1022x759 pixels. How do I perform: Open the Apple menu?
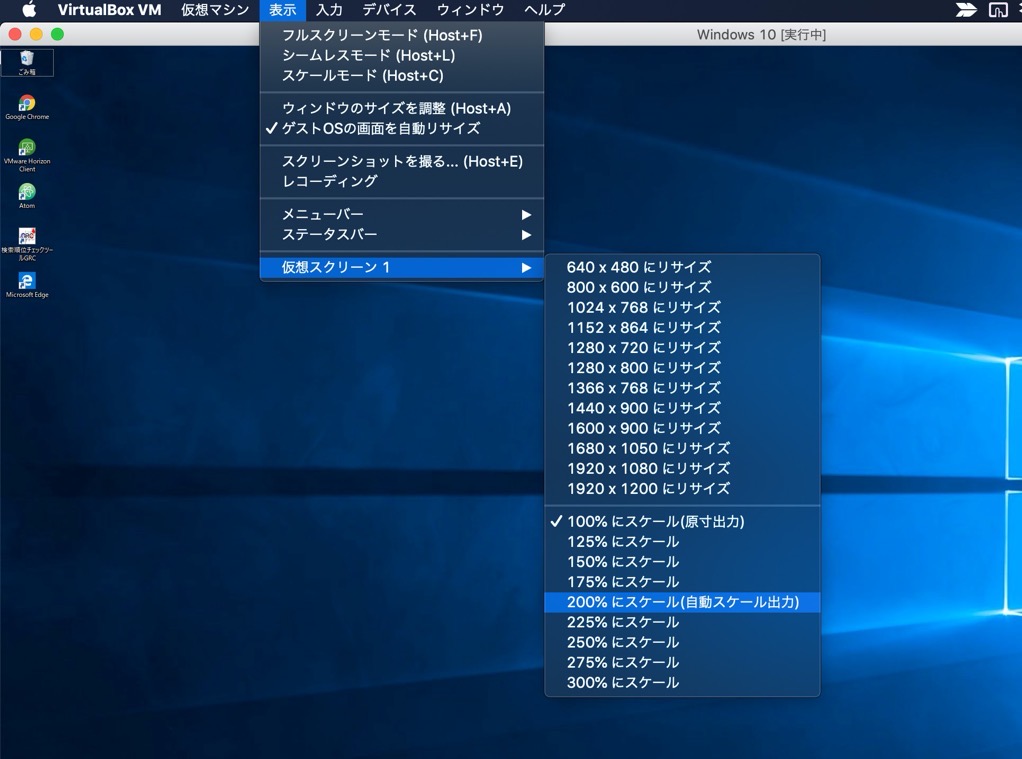pos(29,9)
